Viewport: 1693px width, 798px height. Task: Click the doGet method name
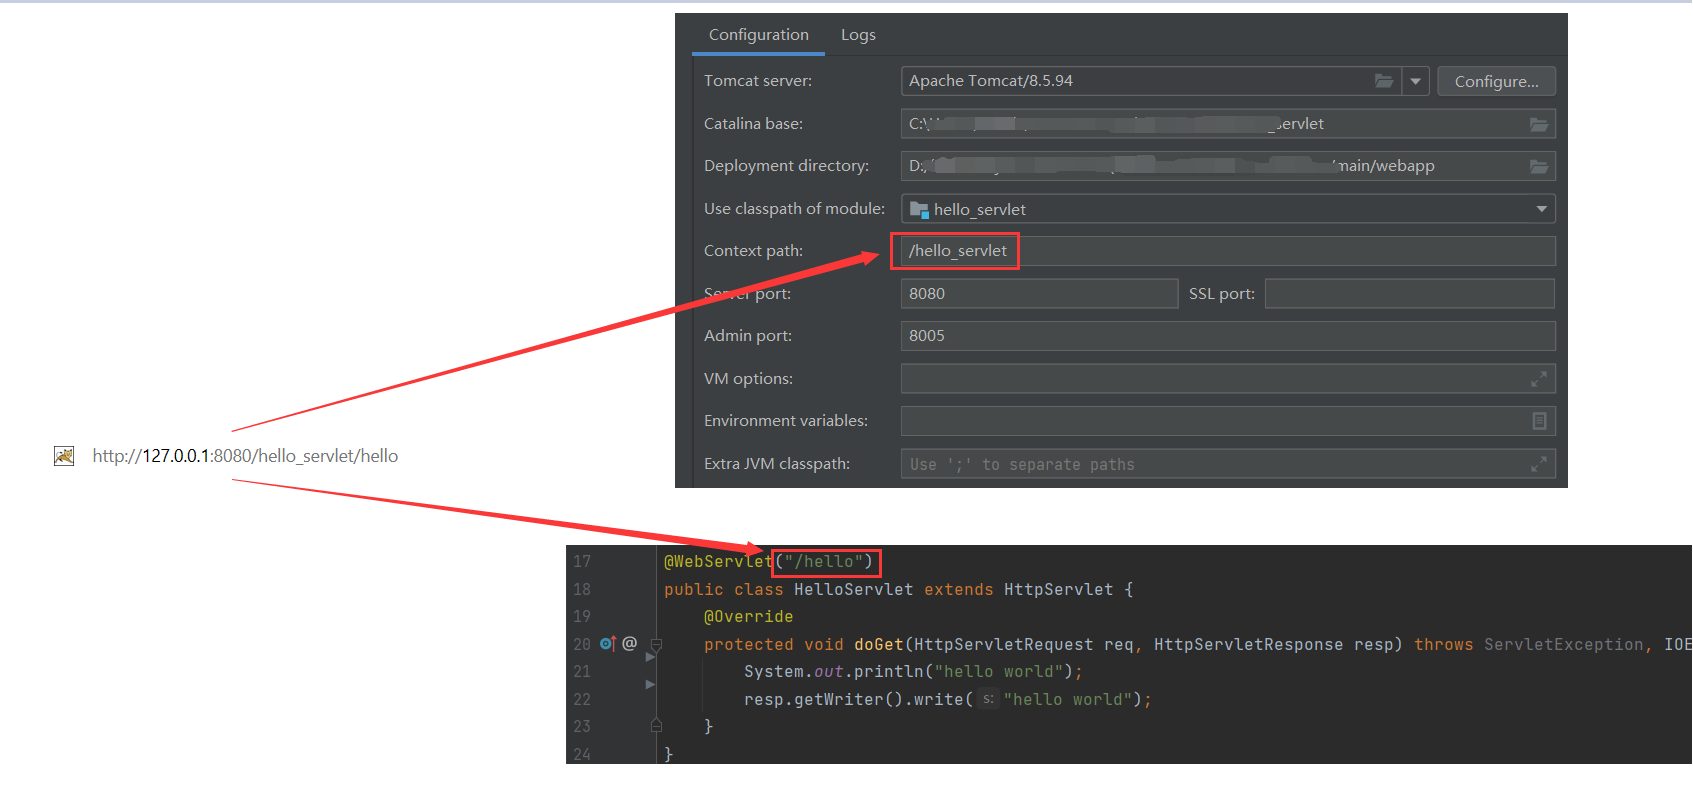(x=879, y=645)
